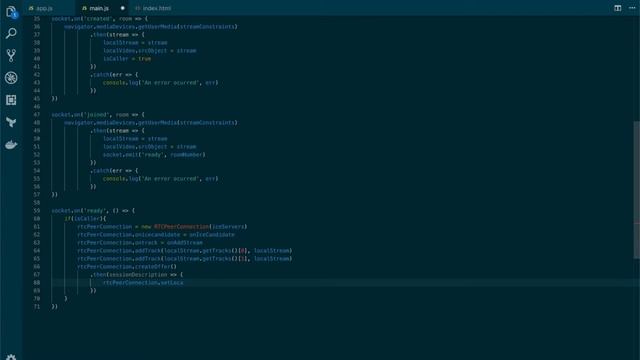Click line number 71 in the gutter

coord(37,307)
